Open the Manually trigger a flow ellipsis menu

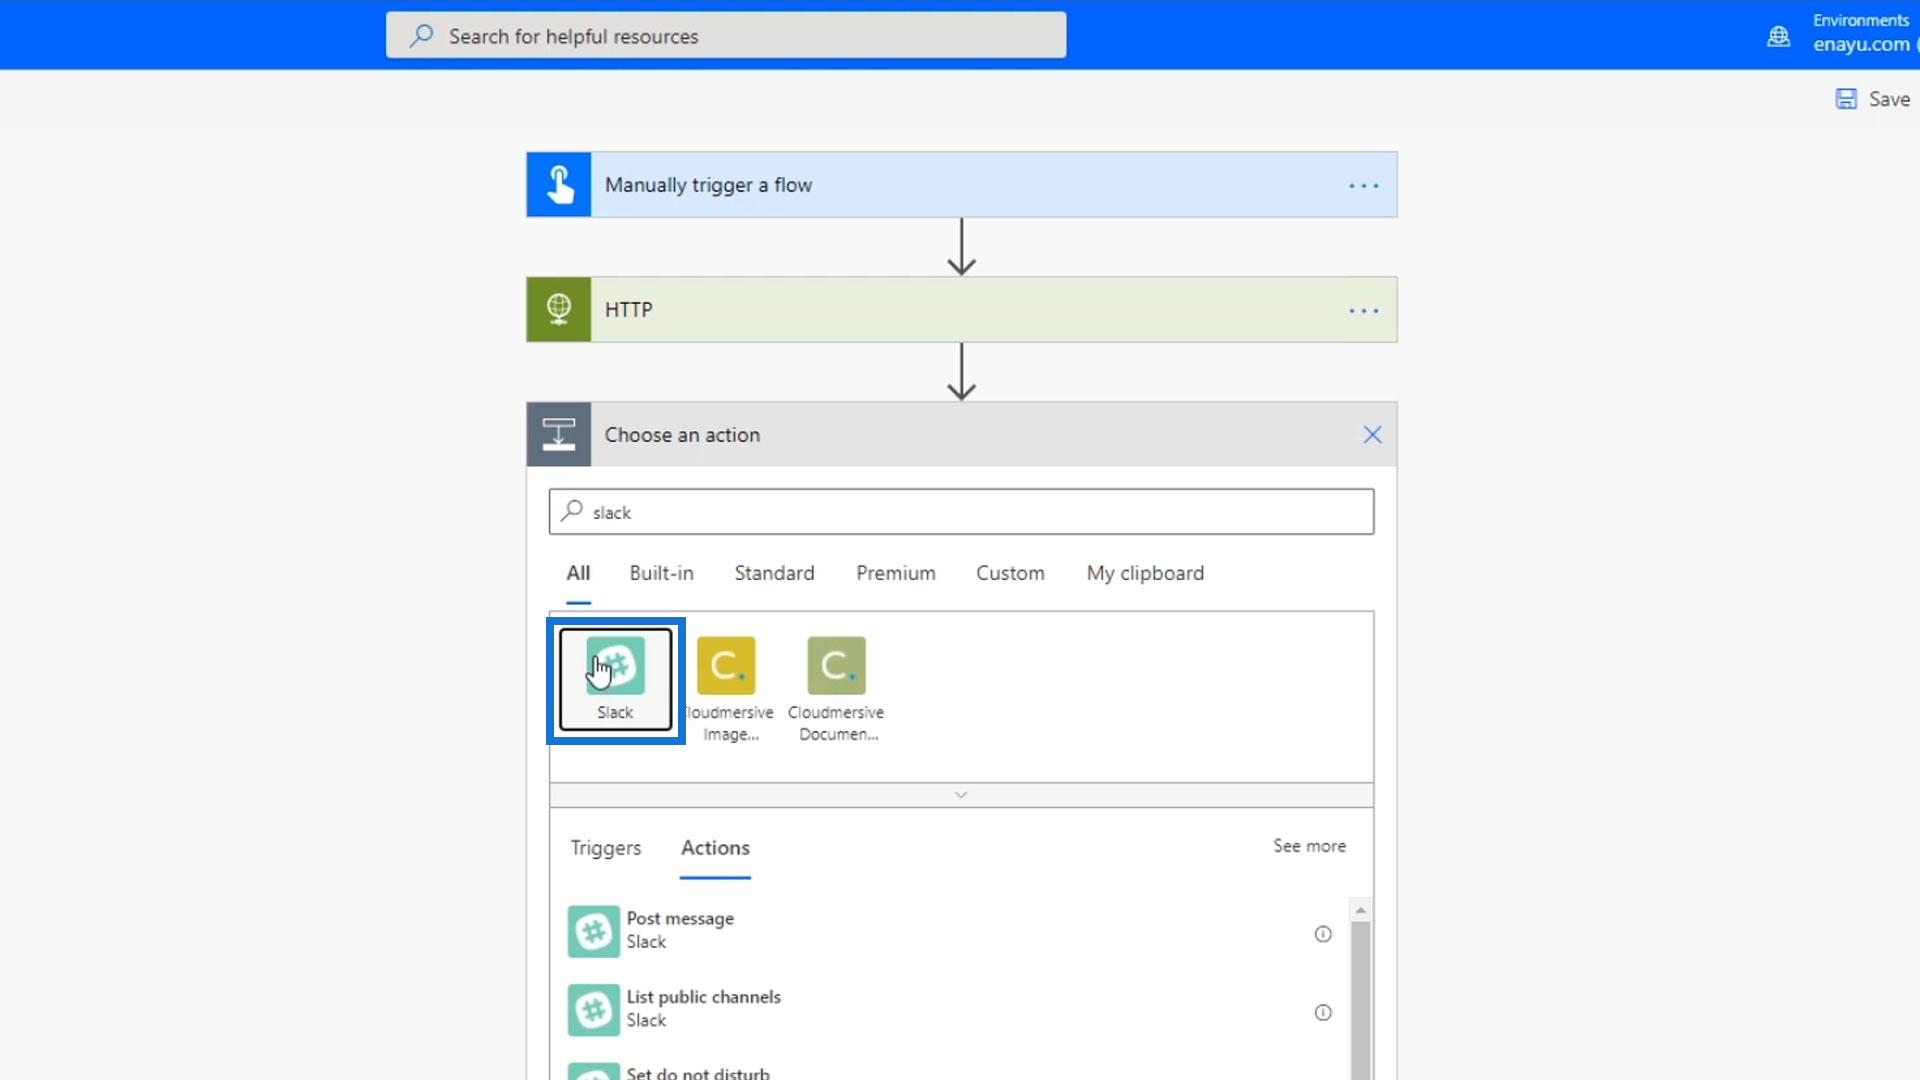click(x=1363, y=186)
